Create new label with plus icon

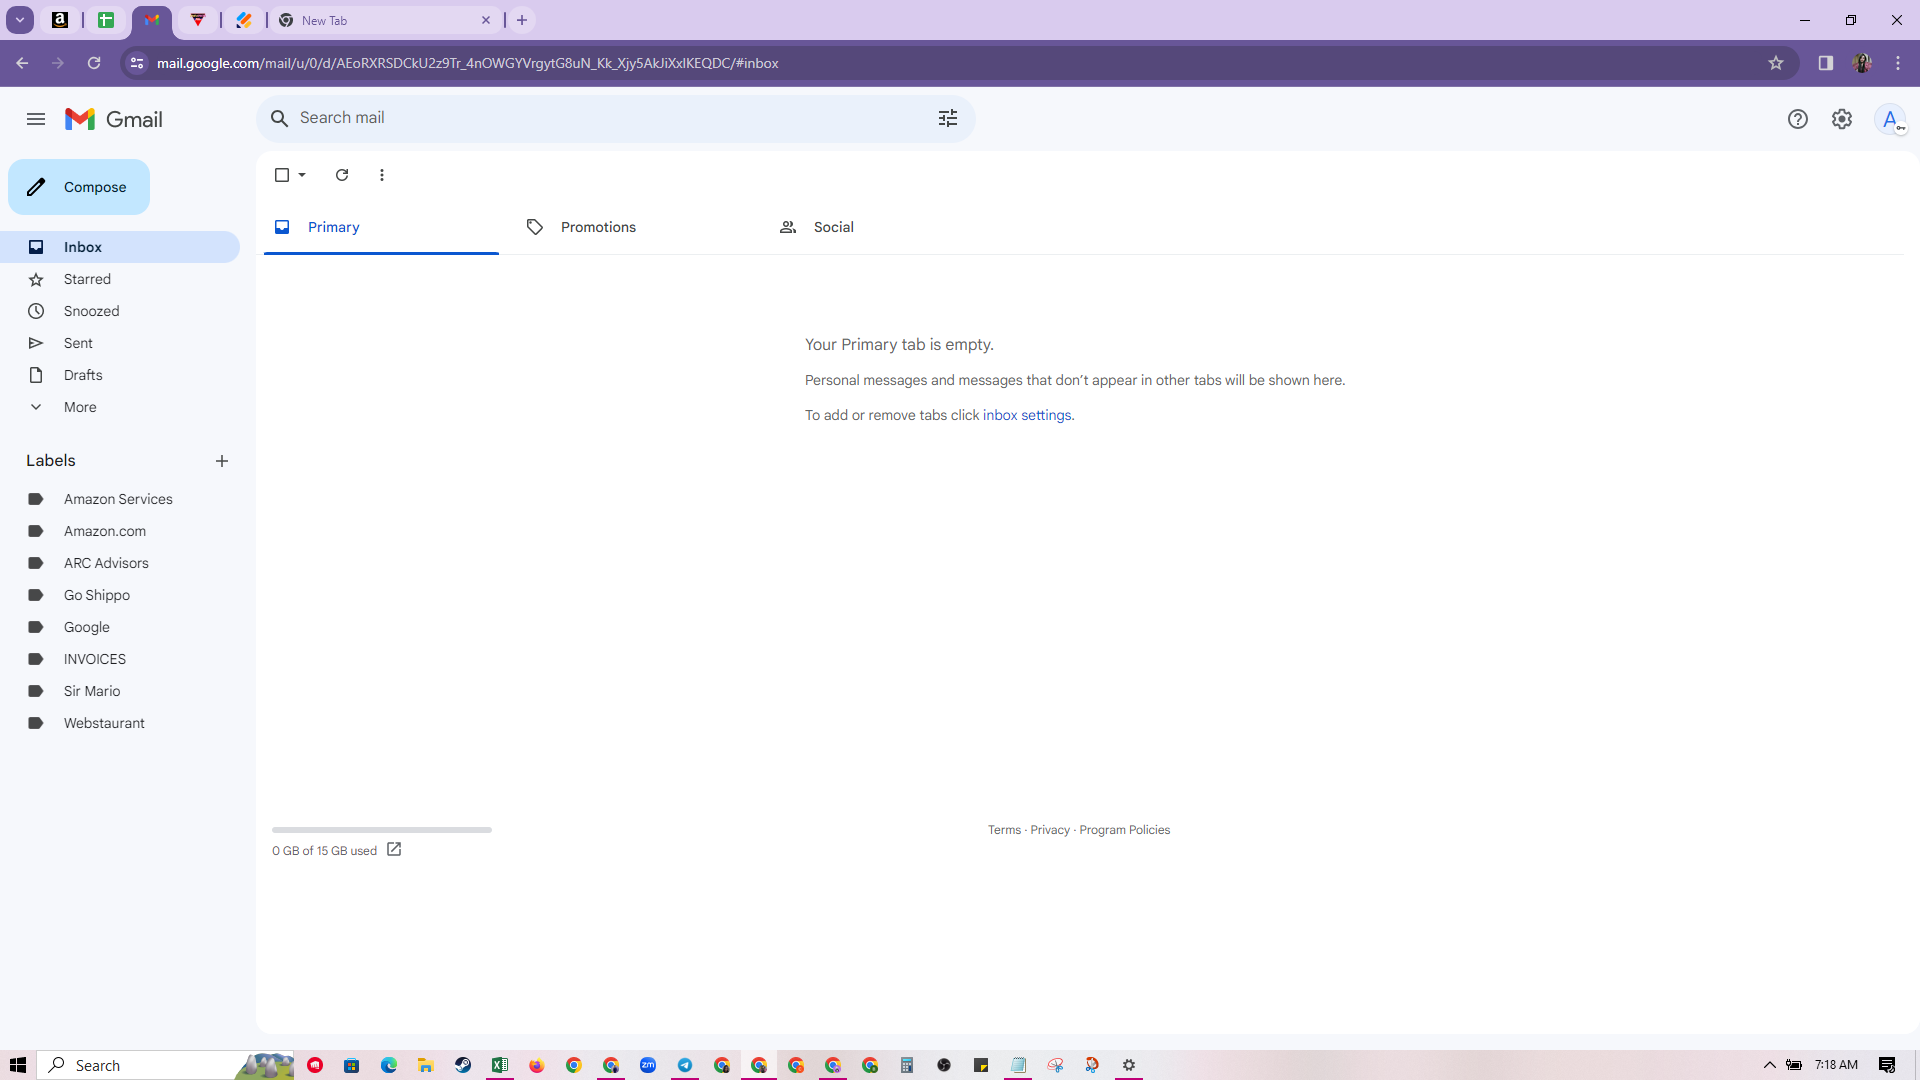coord(222,461)
